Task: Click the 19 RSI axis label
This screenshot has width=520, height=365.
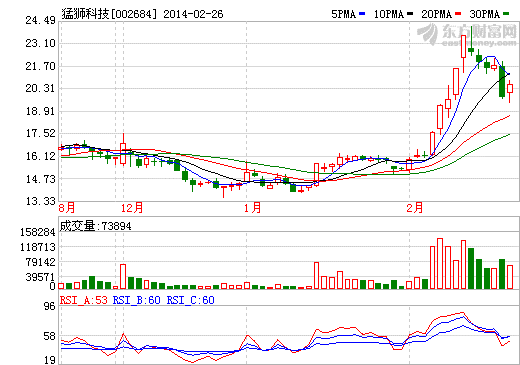Action: (50, 360)
